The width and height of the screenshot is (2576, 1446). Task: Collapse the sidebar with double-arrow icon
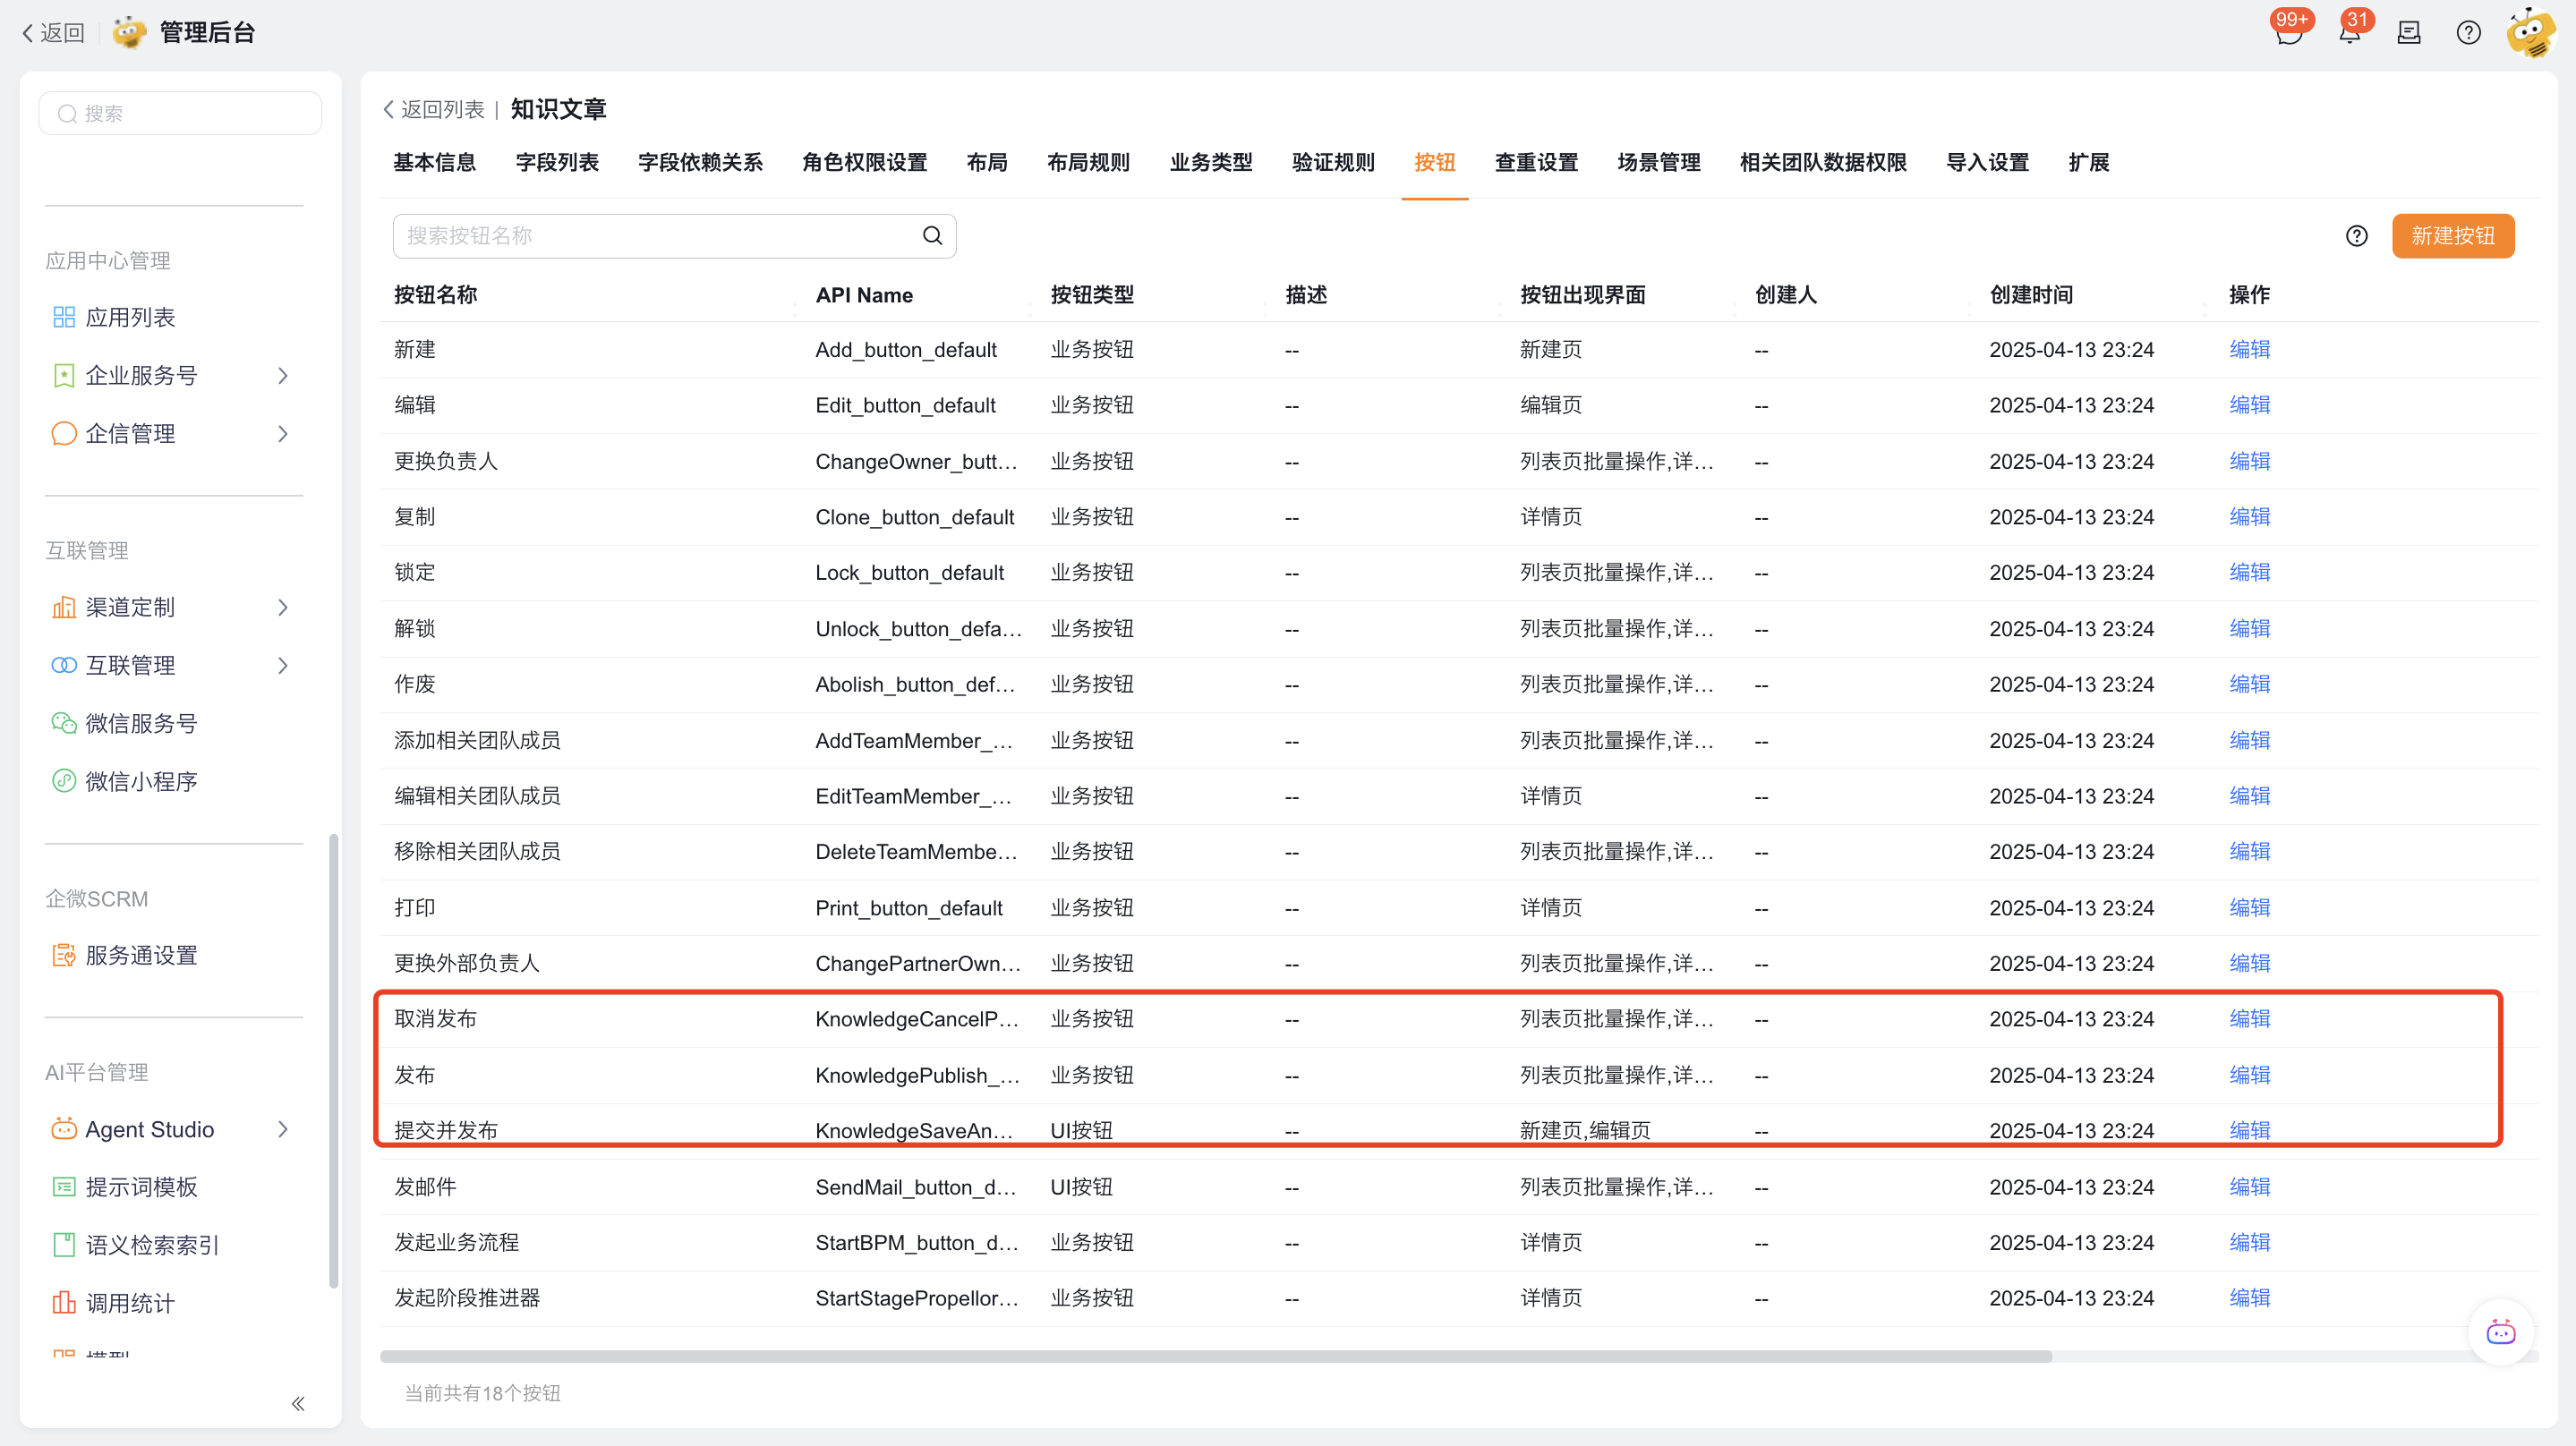pyautogui.click(x=298, y=1404)
